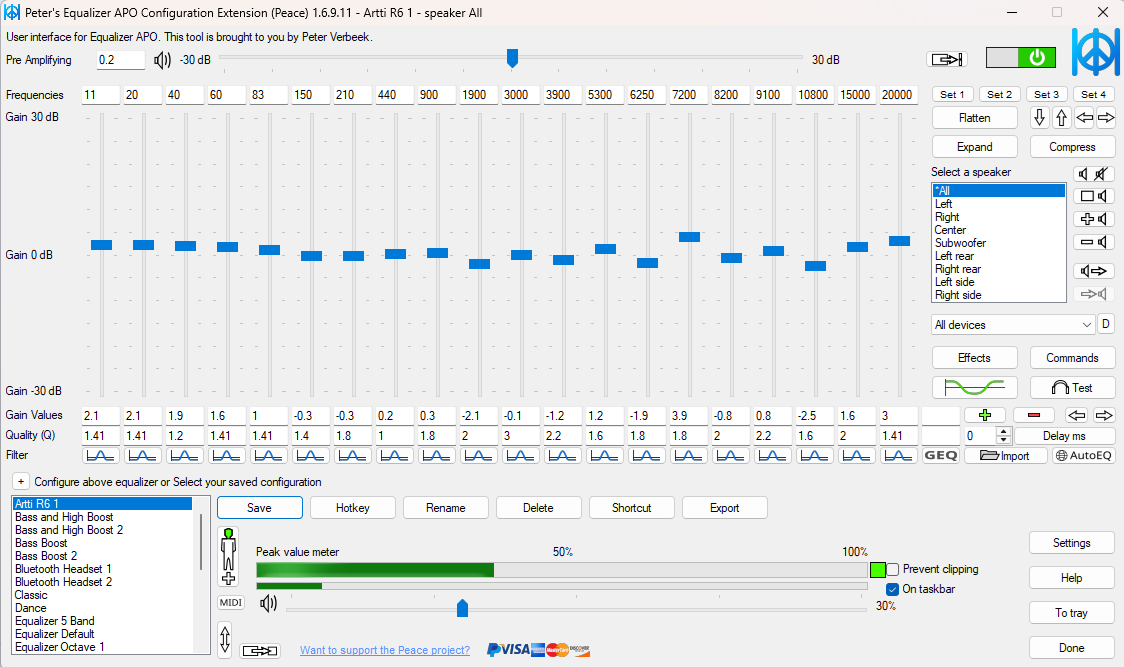
Task: Click the arrow button left of power switch
Action: (947, 60)
